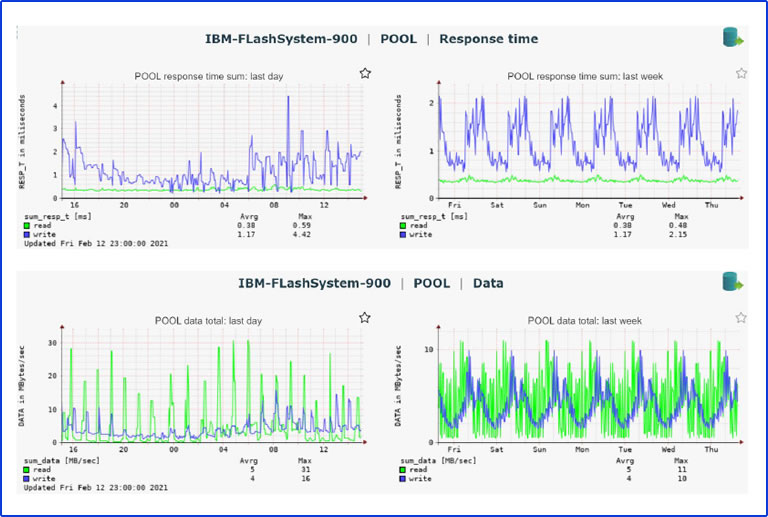The height and width of the screenshot is (517, 768).
Task: Click the Response time header title
Action: (x=488, y=39)
